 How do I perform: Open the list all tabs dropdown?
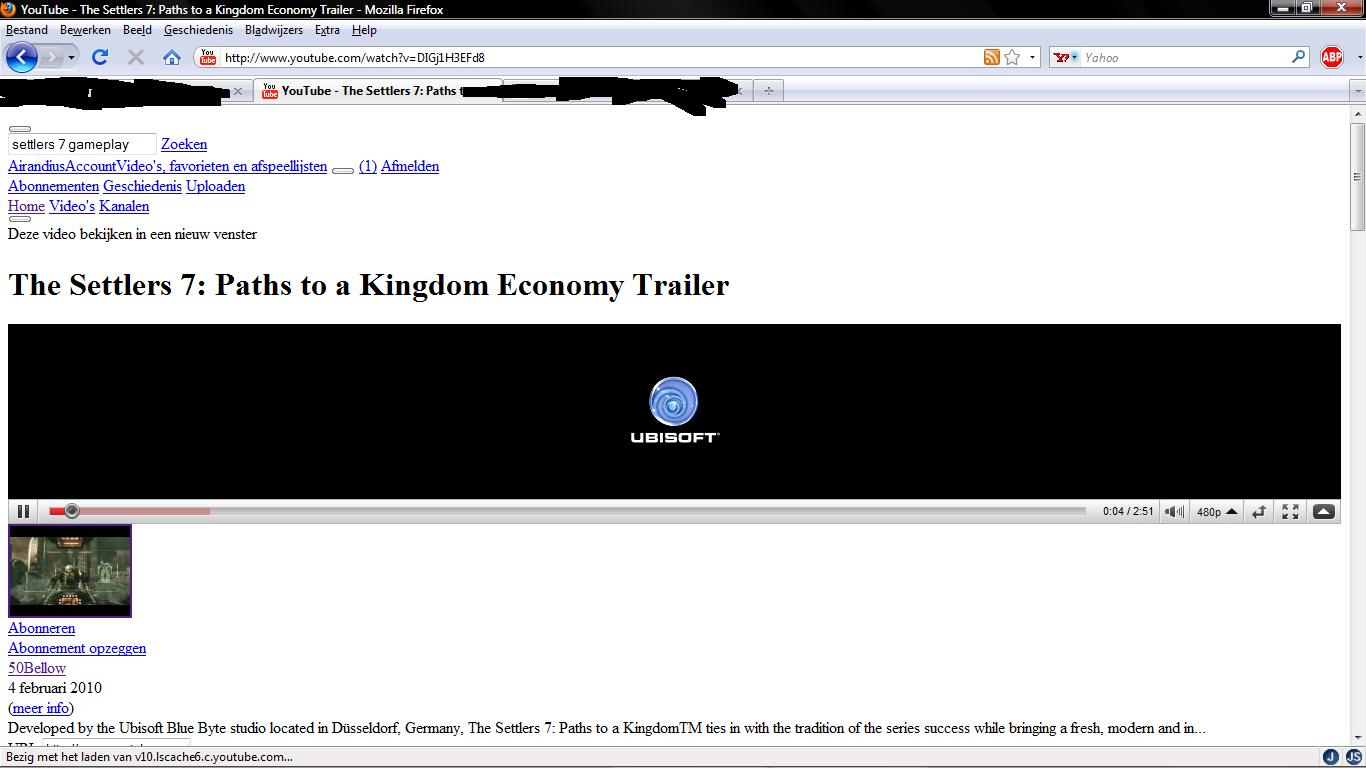[x=1357, y=91]
